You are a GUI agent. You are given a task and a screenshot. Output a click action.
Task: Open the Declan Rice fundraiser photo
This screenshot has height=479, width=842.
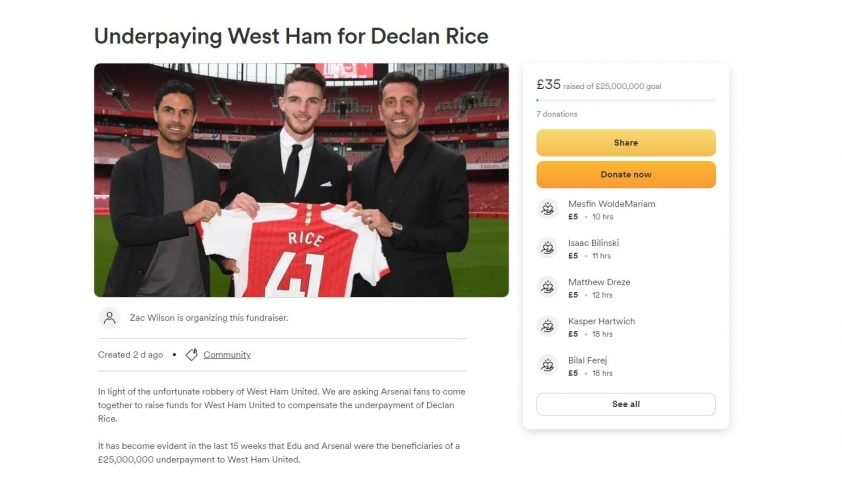(301, 180)
